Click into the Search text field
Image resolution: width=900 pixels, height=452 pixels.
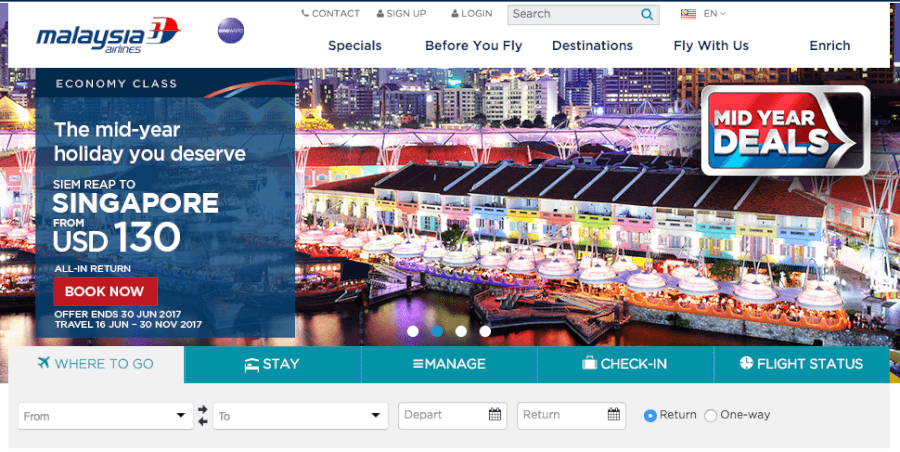pos(572,14)
